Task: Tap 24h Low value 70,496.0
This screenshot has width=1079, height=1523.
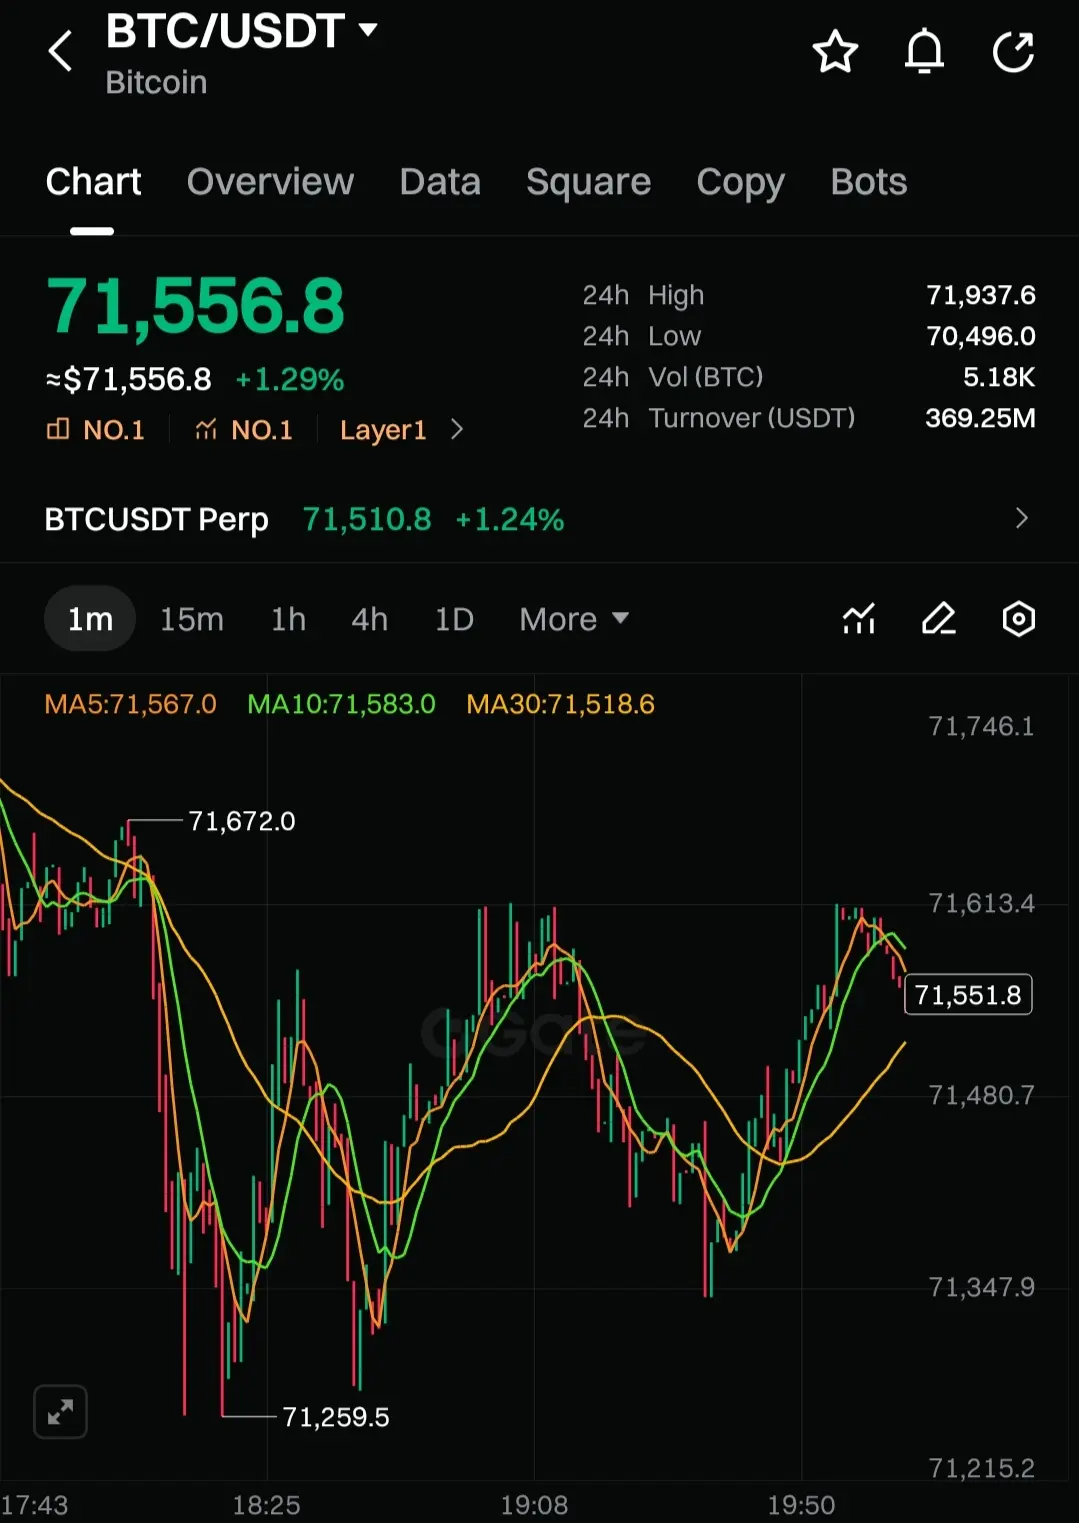Action: [x=980, y=336]
